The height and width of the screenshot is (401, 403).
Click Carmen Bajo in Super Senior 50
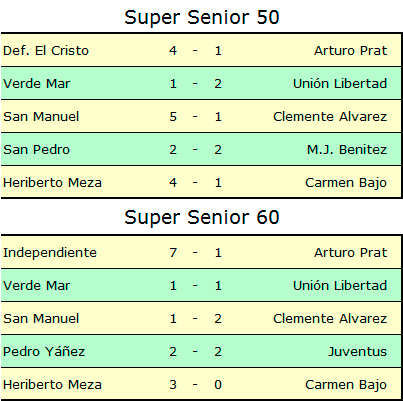click(x=346, y=183)
